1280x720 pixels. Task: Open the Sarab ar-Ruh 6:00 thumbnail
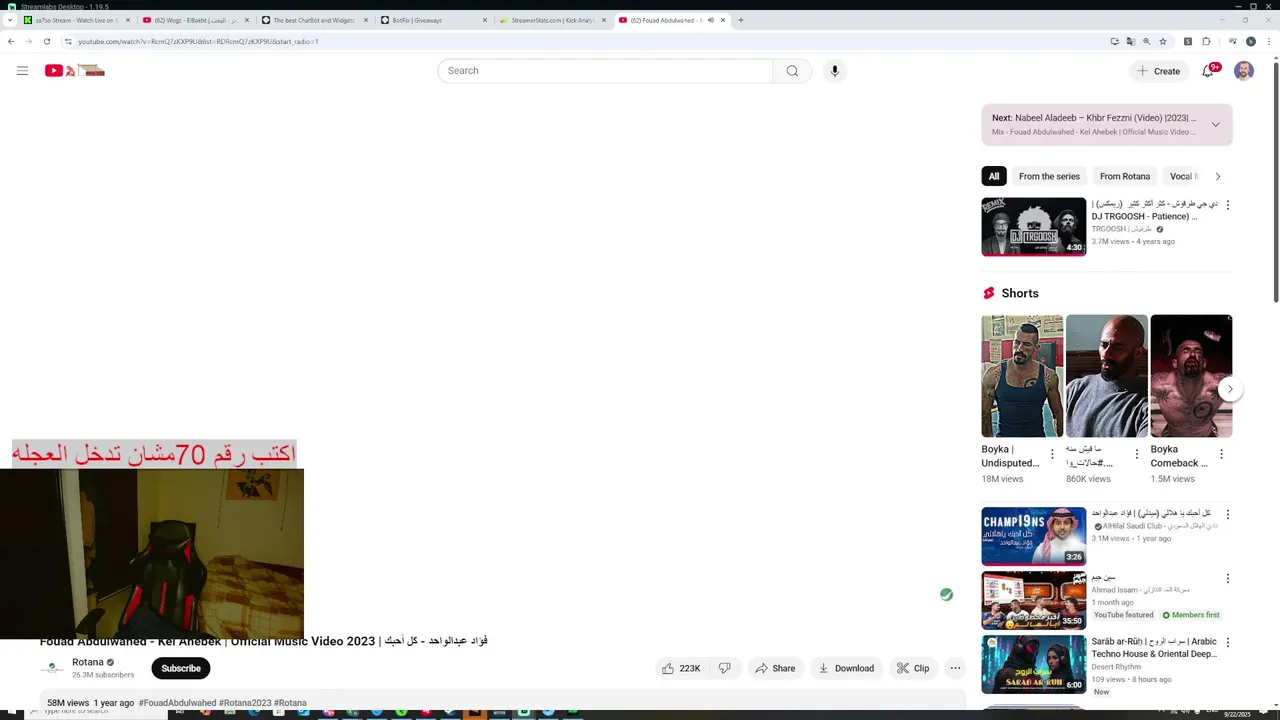[x=1034, y=665]
